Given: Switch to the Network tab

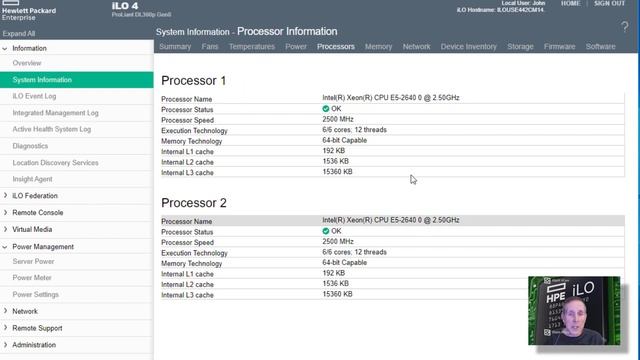Looking at the screenshot, I should pyautogui.click(x=416, y=47).
